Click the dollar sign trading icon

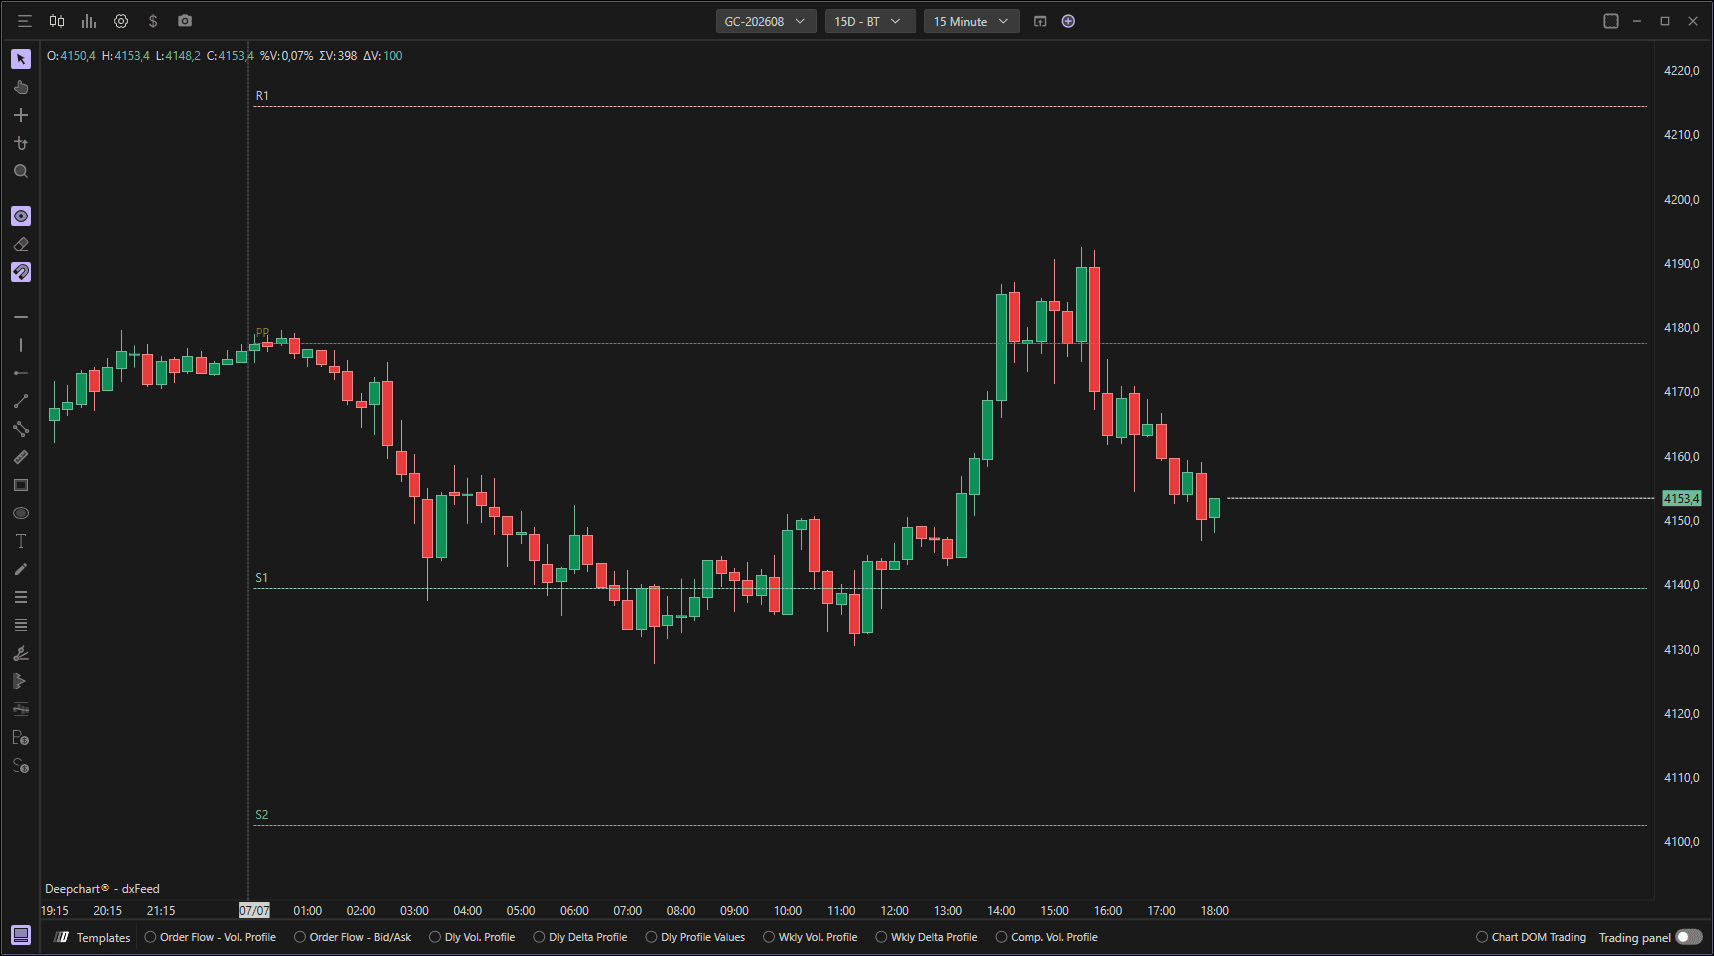tap(153, 21)
